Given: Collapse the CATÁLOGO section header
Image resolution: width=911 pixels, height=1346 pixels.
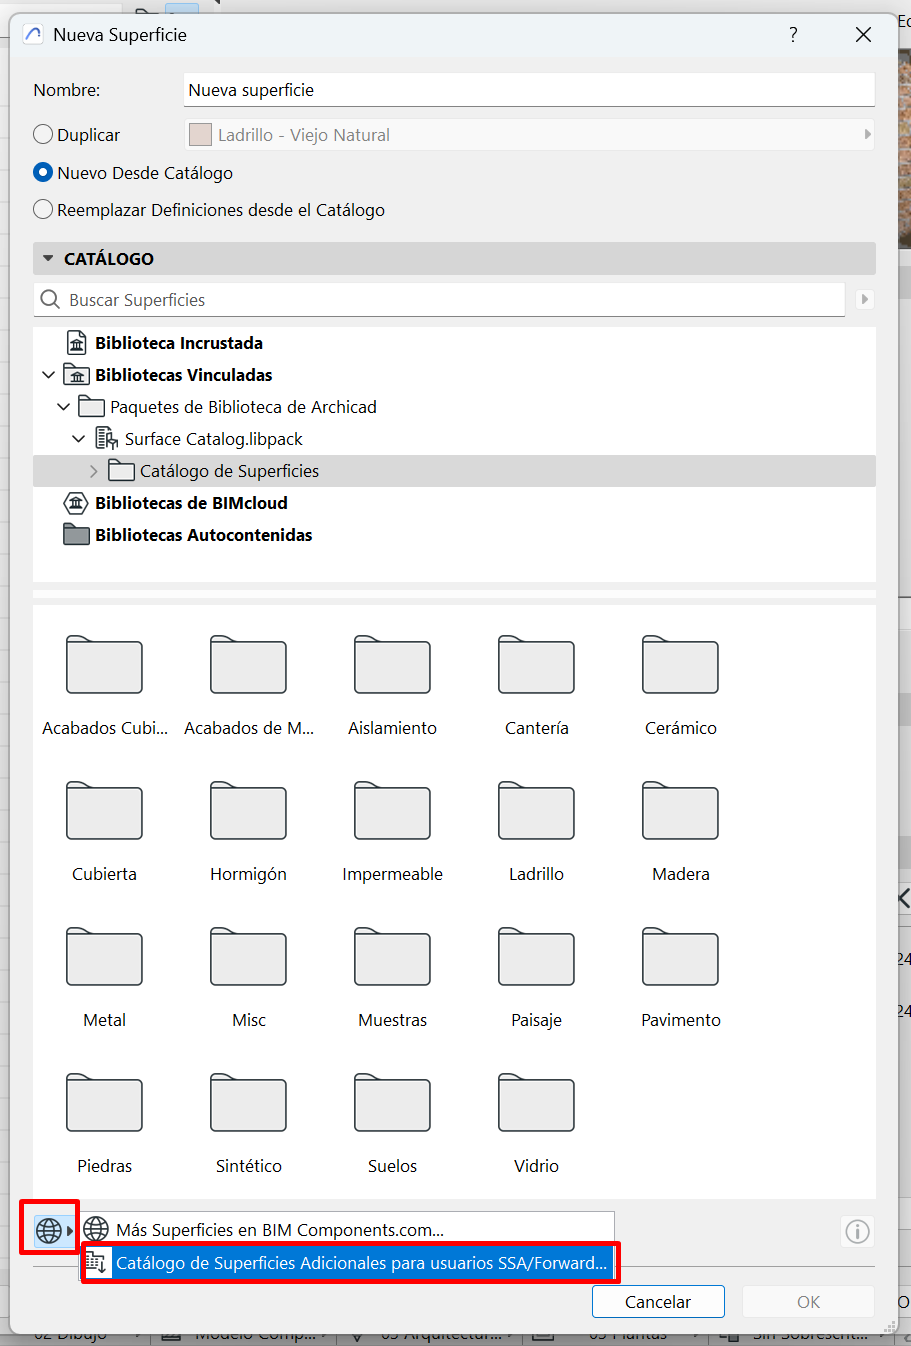Looking at the screenshot, I should coord(48,258).
